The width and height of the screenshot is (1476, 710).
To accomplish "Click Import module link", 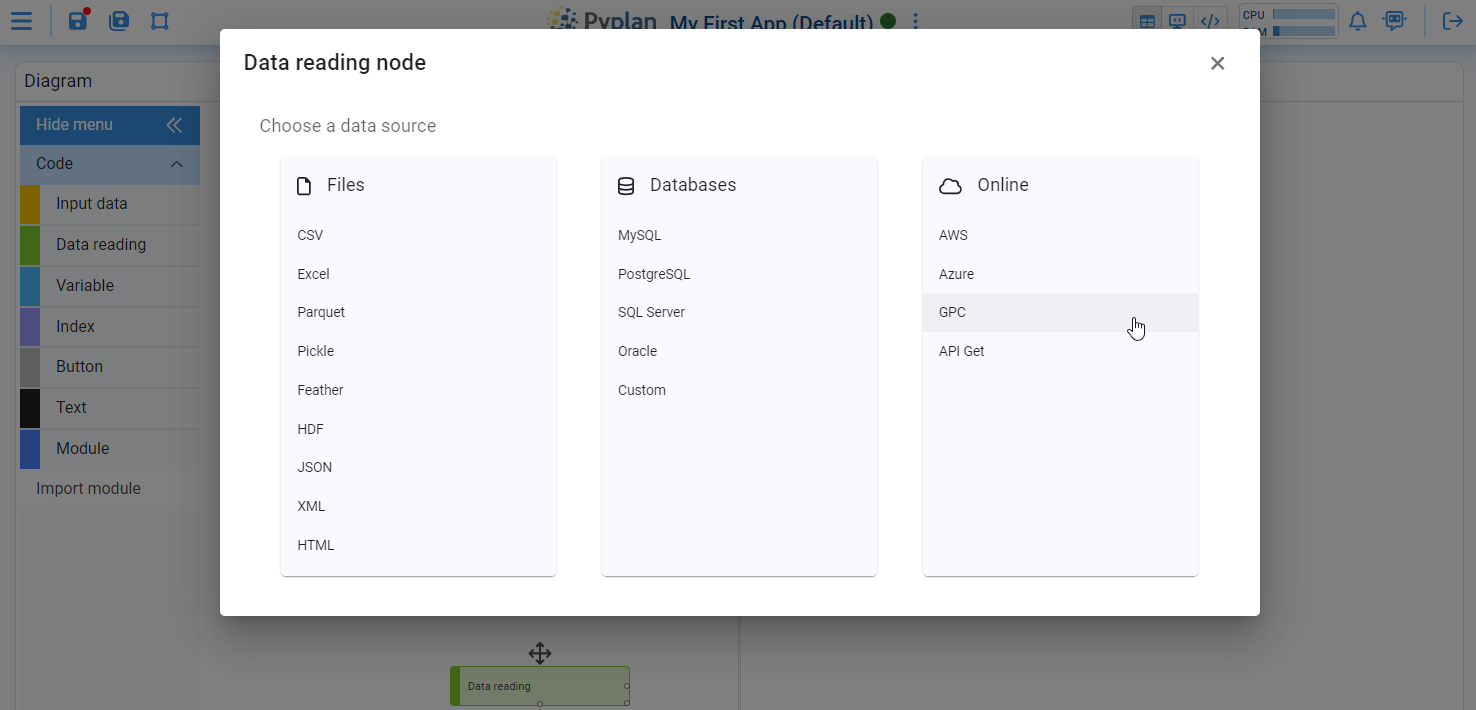I will pyautogui.click(x=88, y=489).
